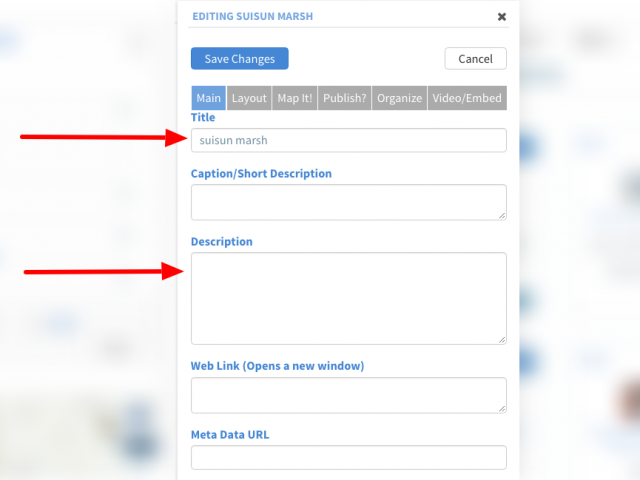Screen dimensions: 640x480
Task: Select the Web Link text field
Action: pos(349,395)
